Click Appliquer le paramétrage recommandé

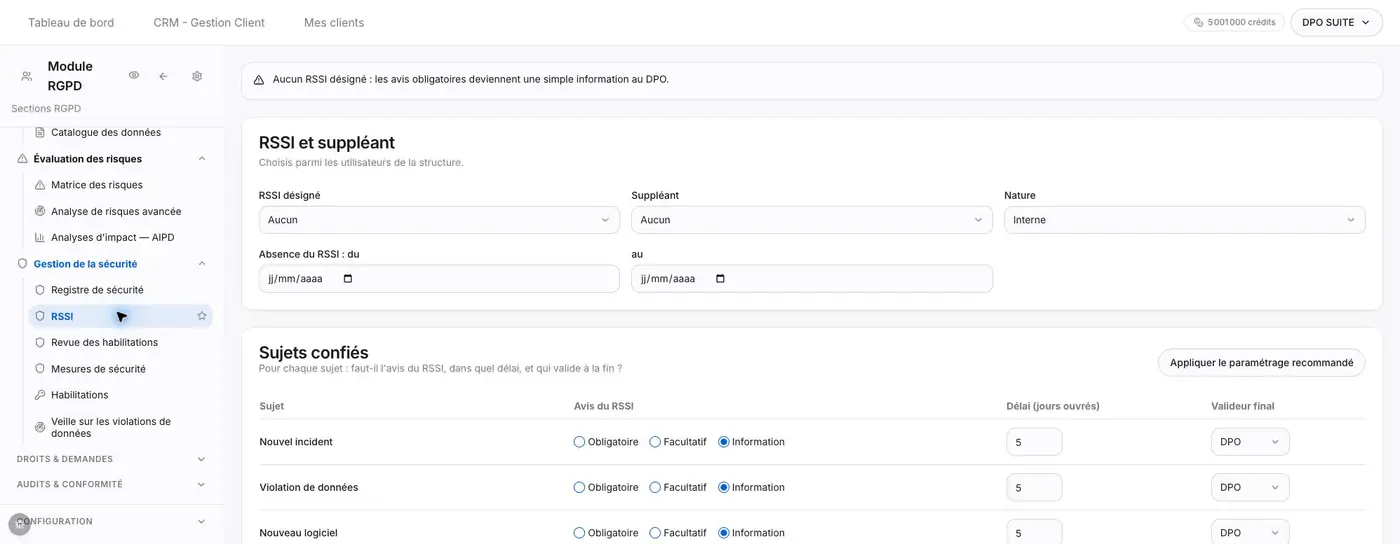click(x=1261, y=363)
